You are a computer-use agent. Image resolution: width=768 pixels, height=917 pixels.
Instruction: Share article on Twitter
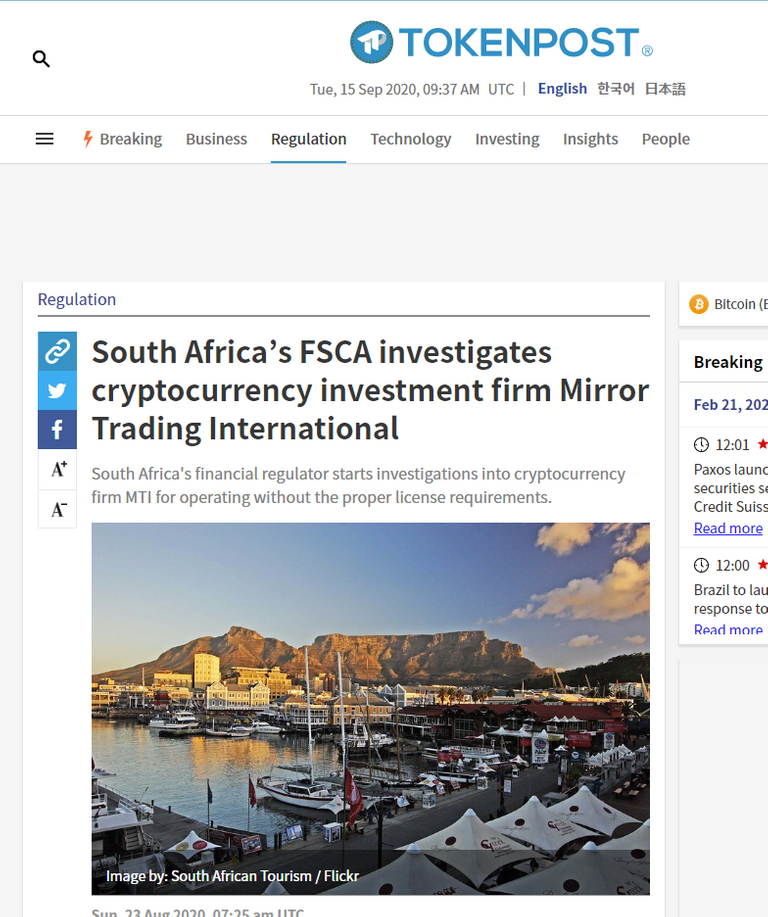(x=57, y=390)
